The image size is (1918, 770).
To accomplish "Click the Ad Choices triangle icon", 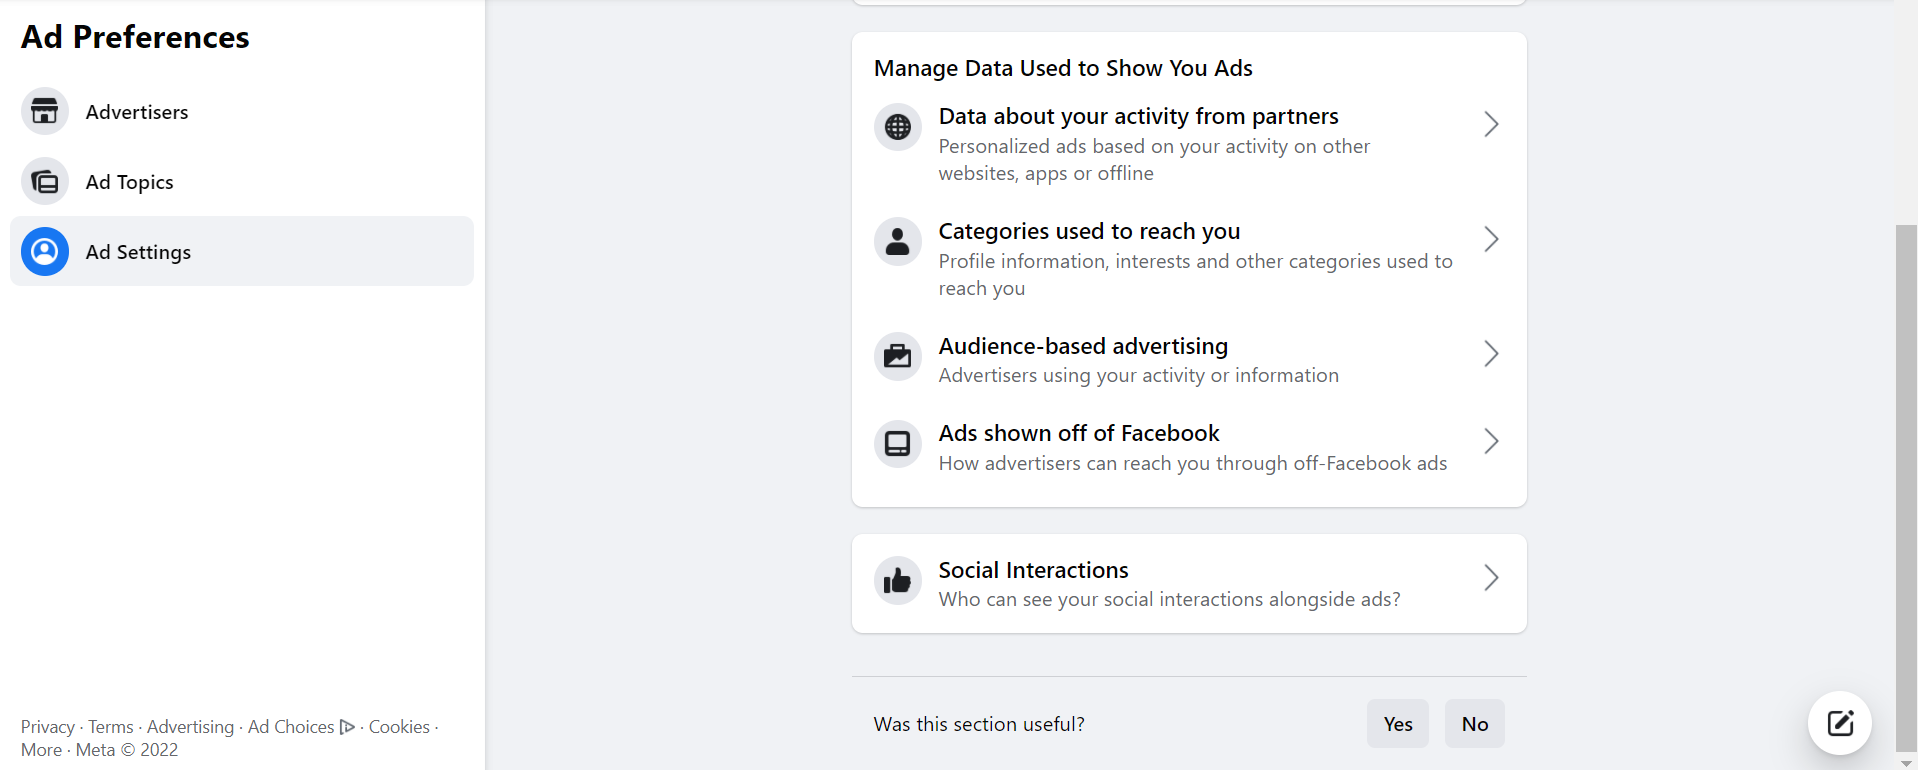I will pos(347,727).
